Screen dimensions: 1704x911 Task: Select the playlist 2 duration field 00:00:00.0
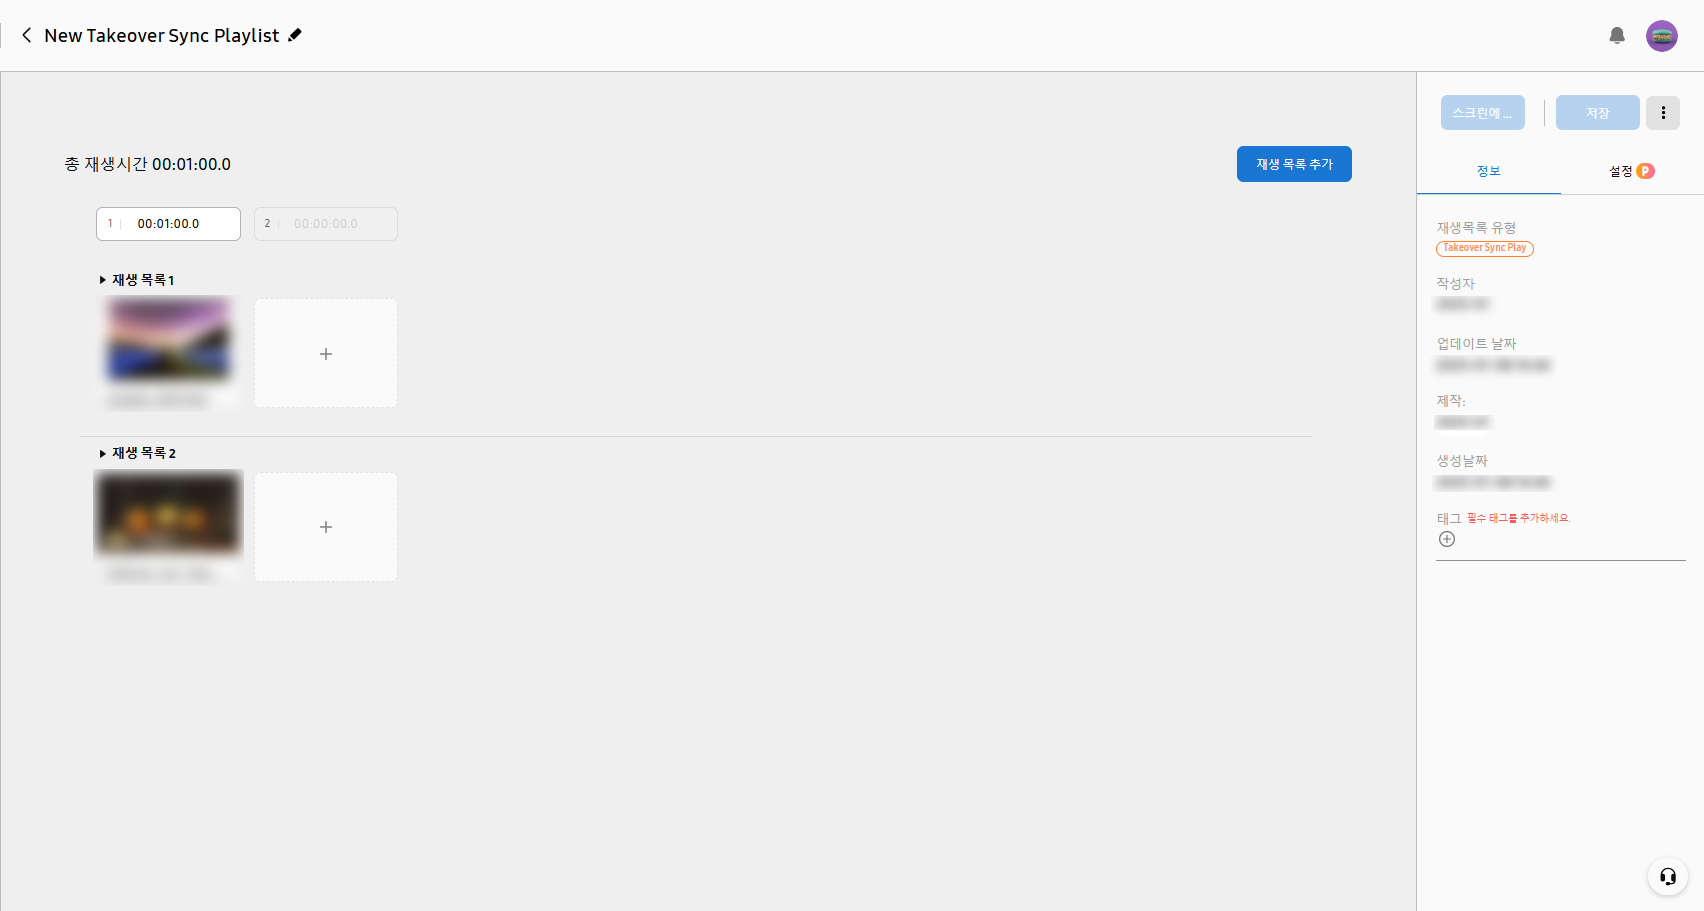coord(326,224)
